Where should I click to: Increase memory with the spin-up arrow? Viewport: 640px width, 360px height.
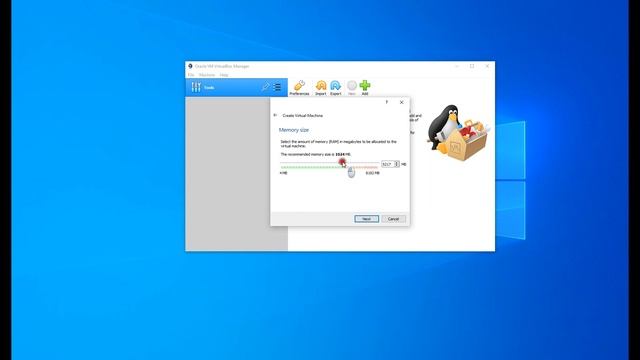(x=397, y=162)
